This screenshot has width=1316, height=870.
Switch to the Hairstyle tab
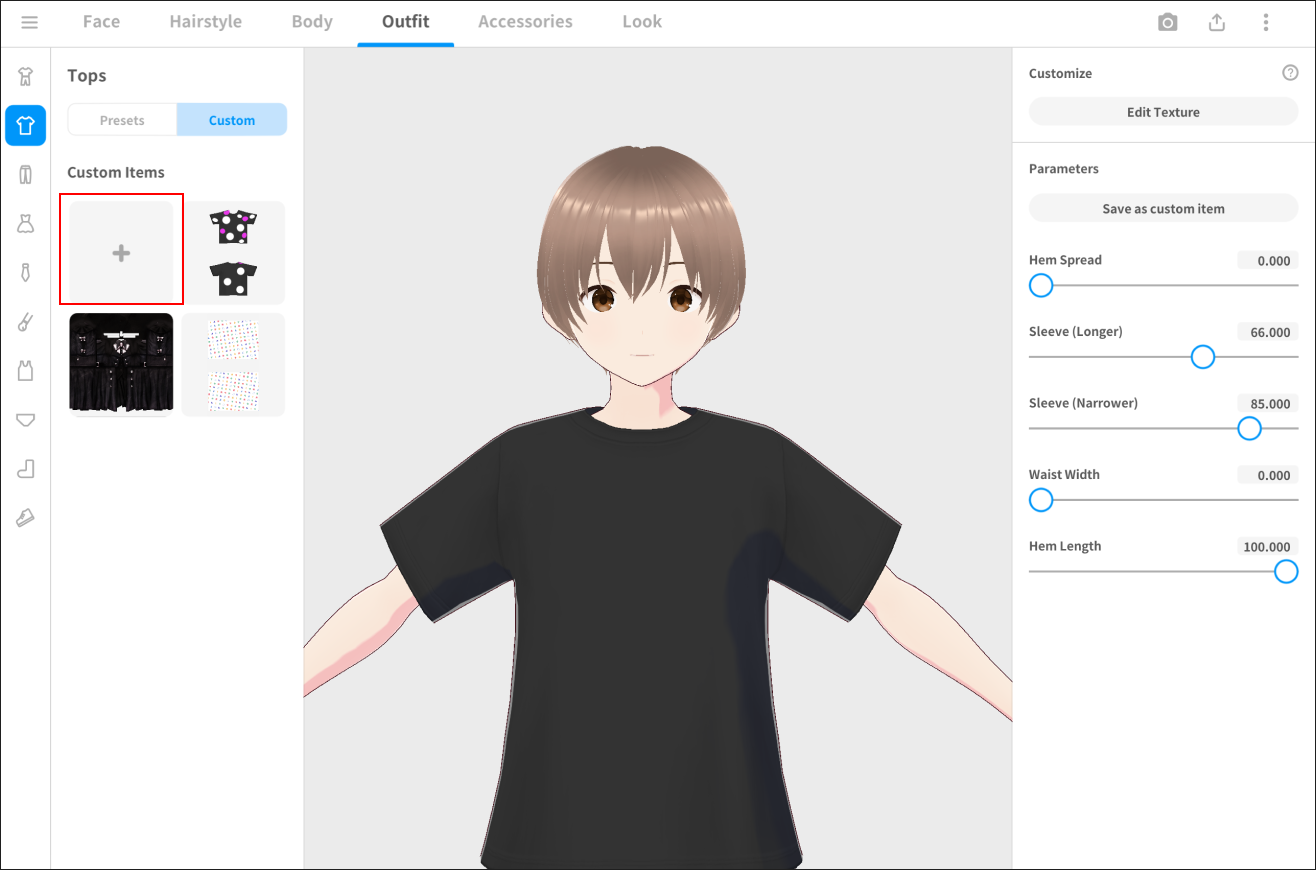[x=205, y=22]
